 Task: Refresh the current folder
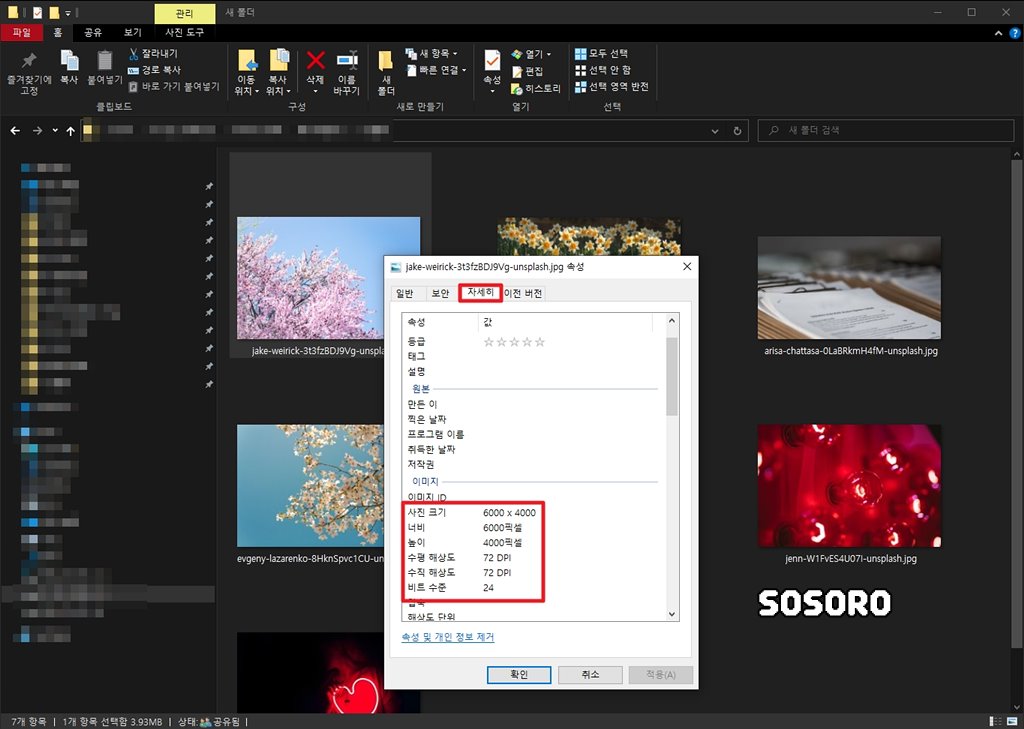737,131
